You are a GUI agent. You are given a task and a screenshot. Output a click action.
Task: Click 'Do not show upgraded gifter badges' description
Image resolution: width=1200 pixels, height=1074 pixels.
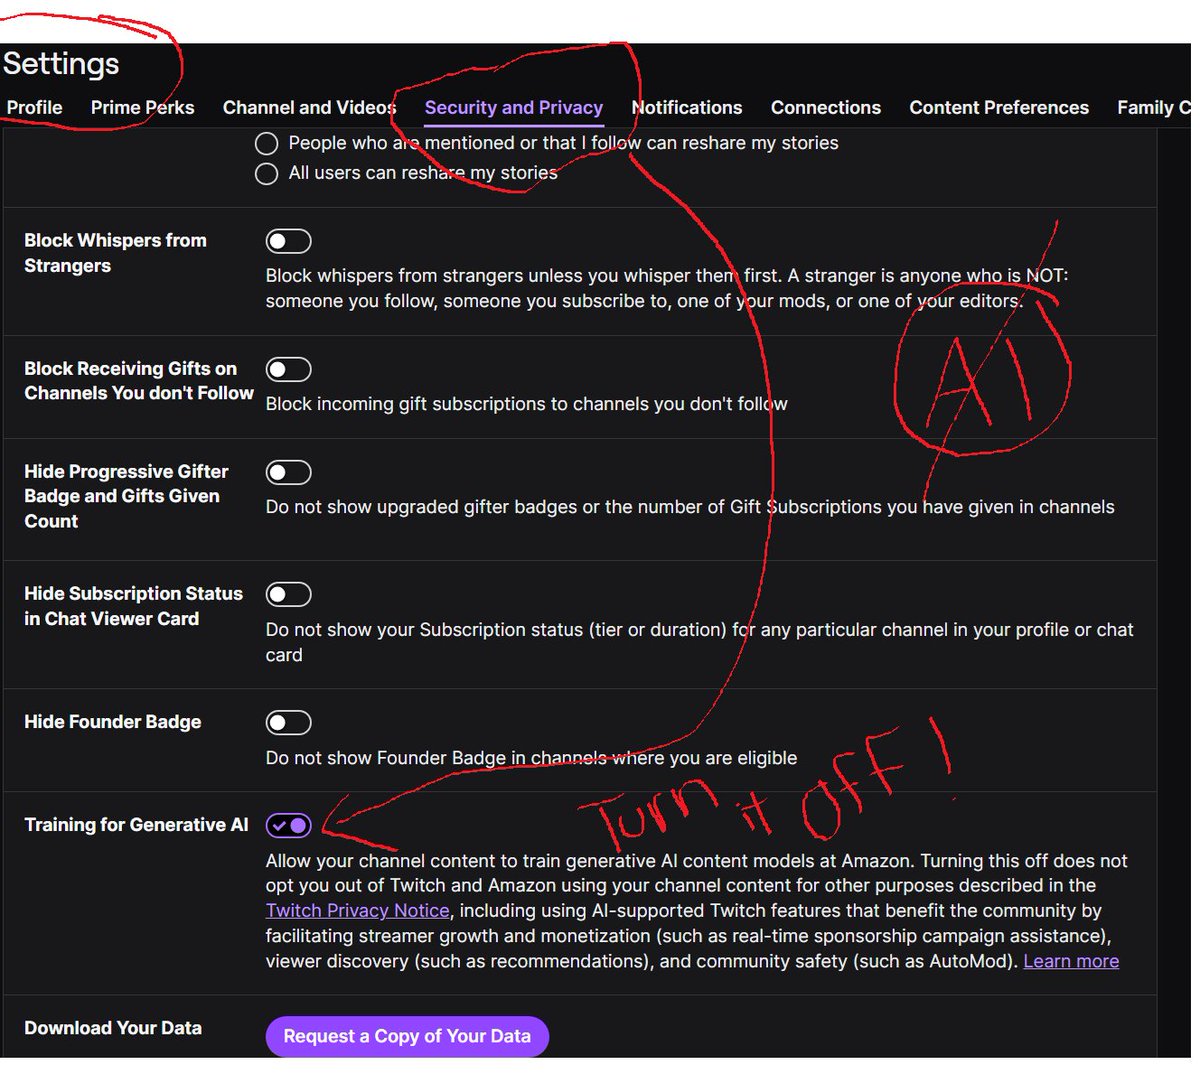(x=690, y=507)
